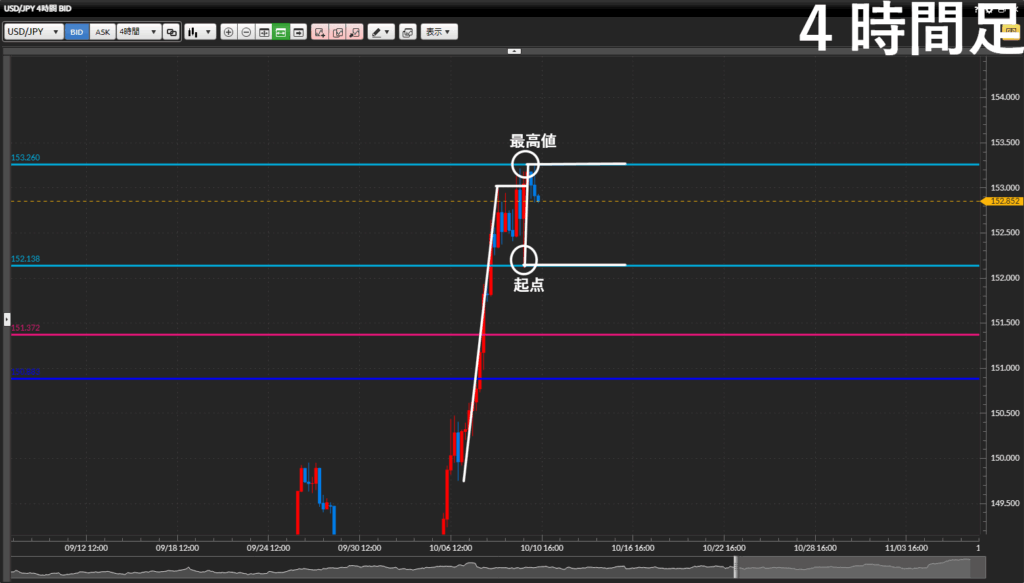Click the split-panel layout icon
This screenshot has width=1024, height=583.
(264, 32)
